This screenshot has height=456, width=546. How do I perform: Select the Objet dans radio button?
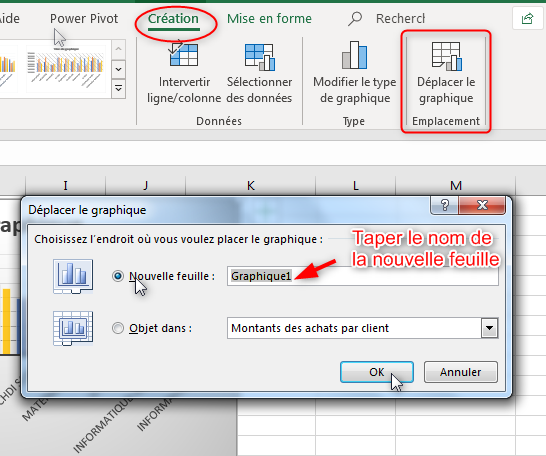(x=118, y=328)
